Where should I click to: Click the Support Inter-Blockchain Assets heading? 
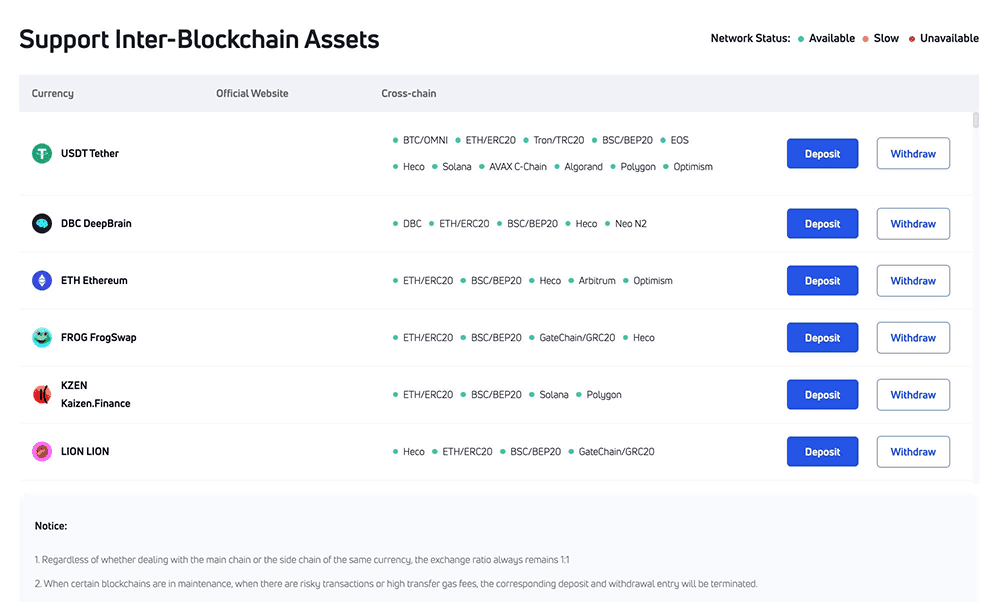[199, 40]
